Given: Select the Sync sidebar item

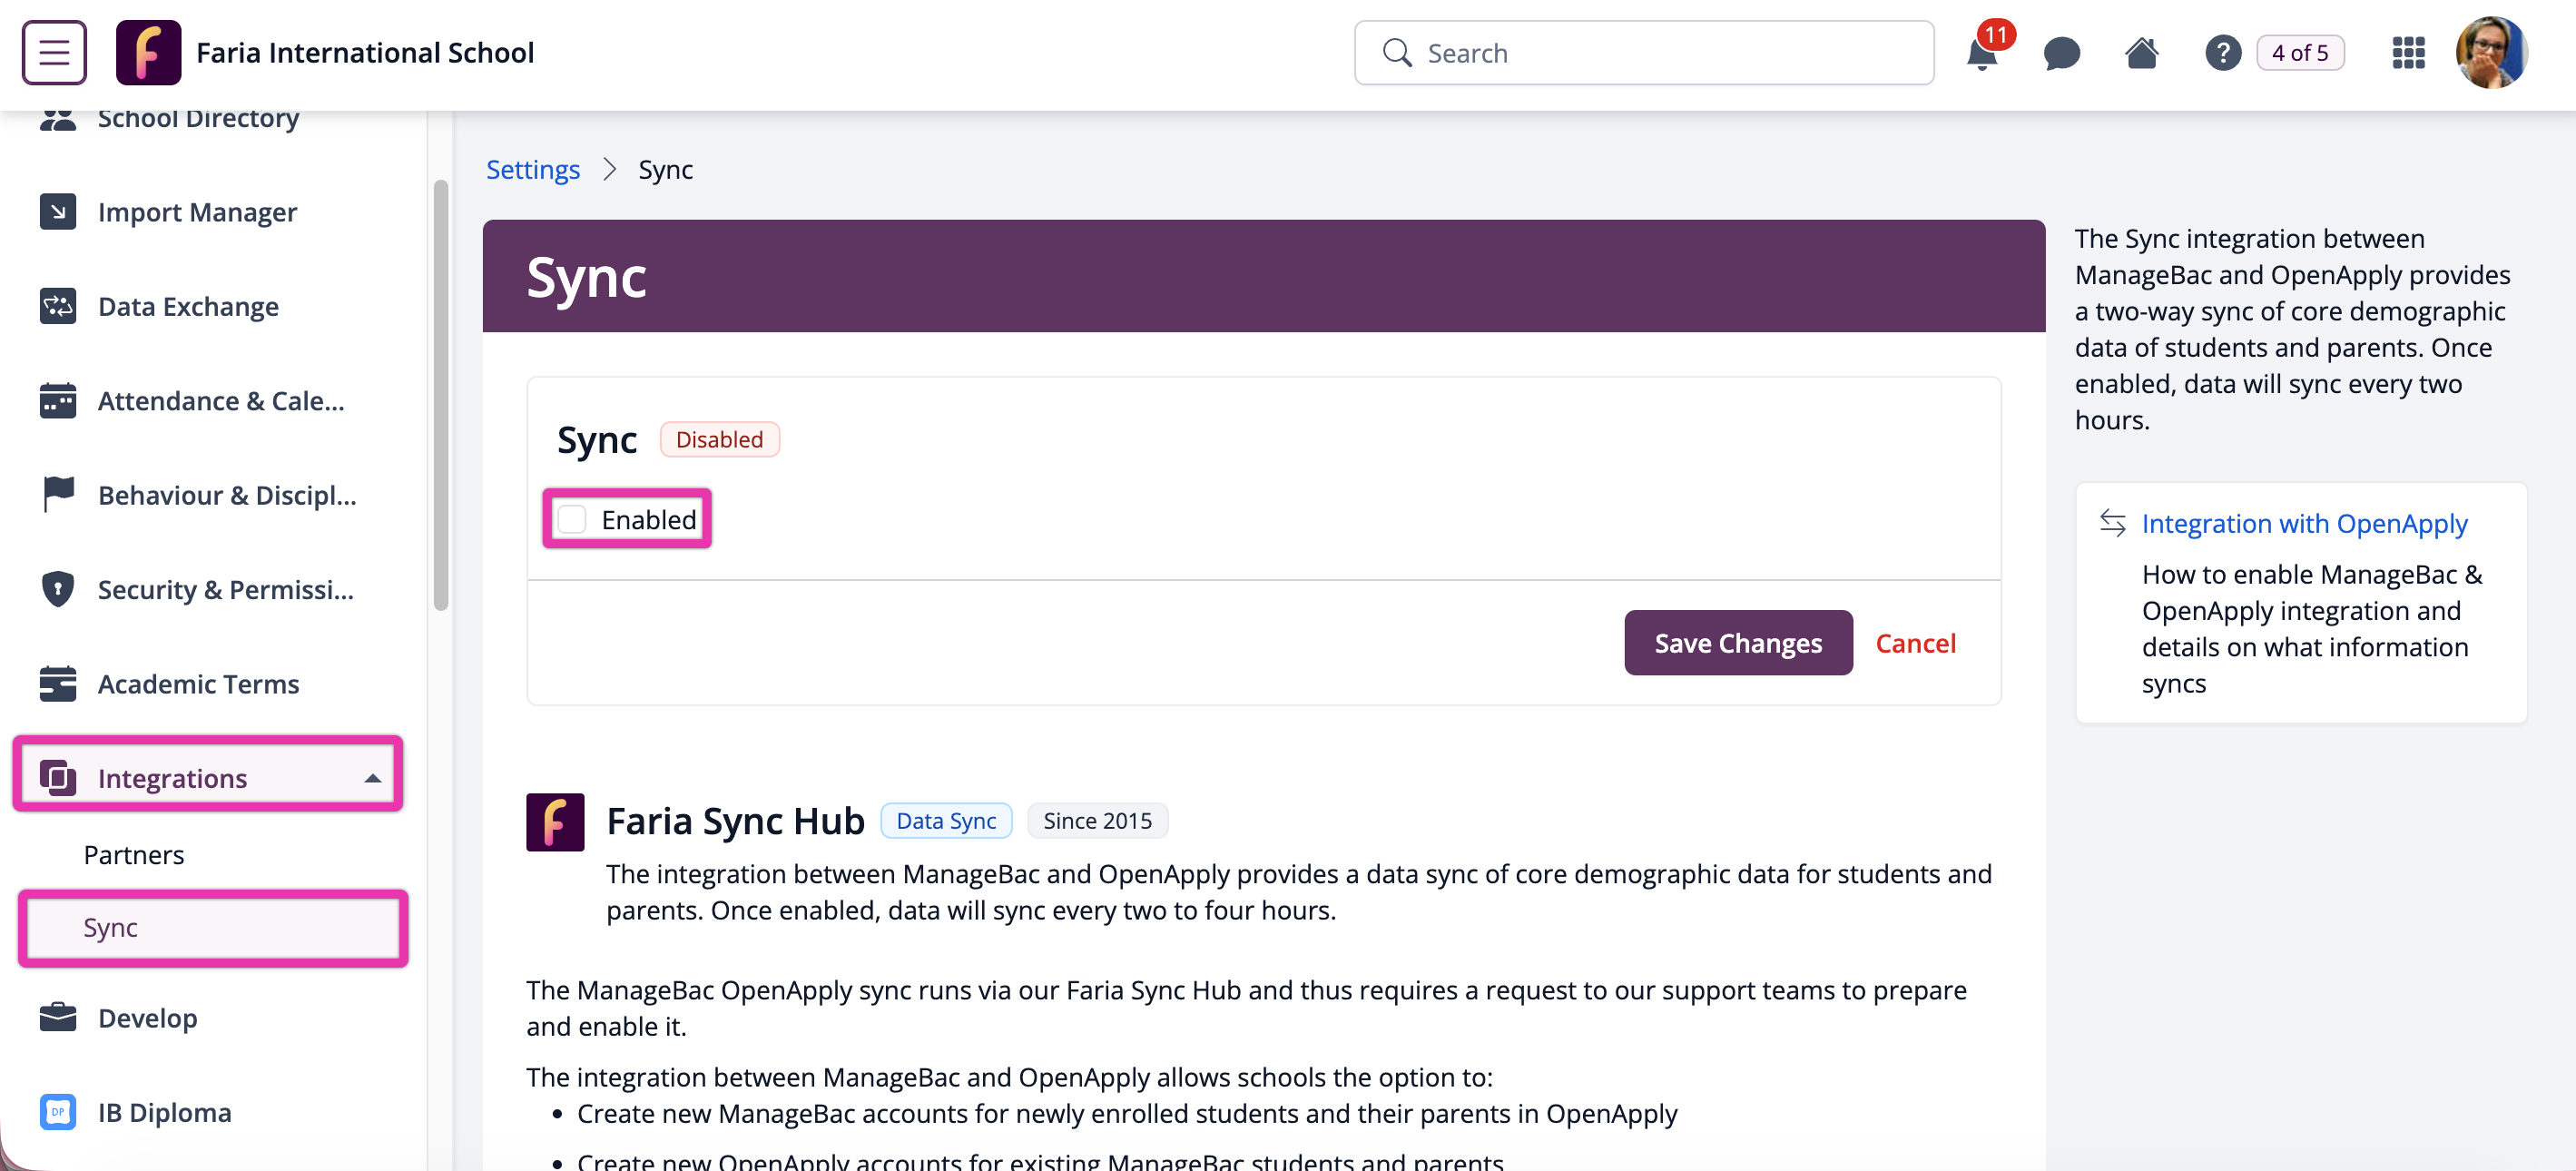Looking at the screenshot, I should point(111,928).
